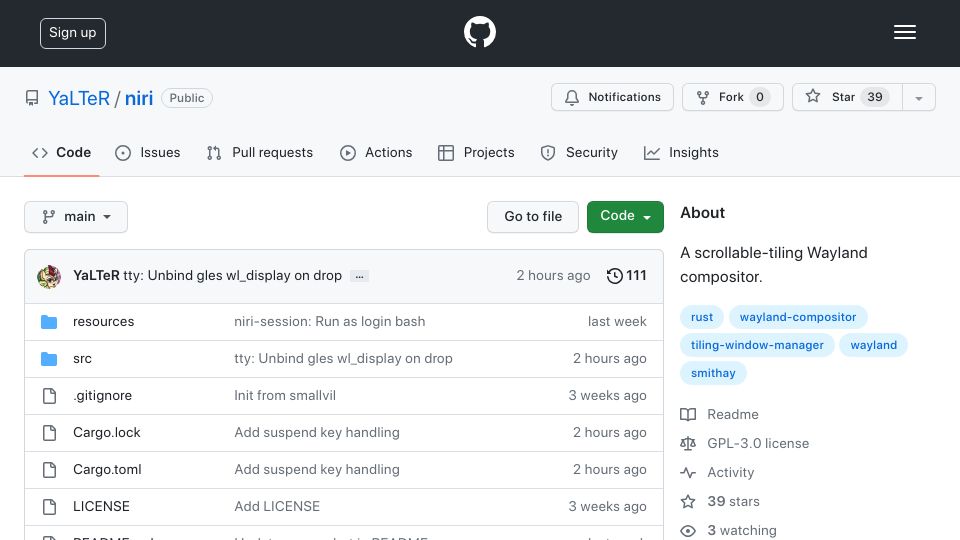
Task: Open the Insights tab
Action: [681, 152]
